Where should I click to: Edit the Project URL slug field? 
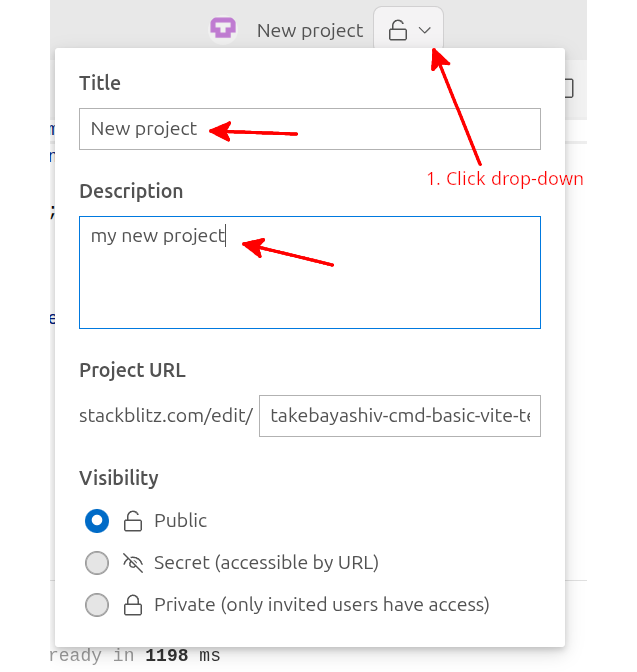(x=399, y=415)
